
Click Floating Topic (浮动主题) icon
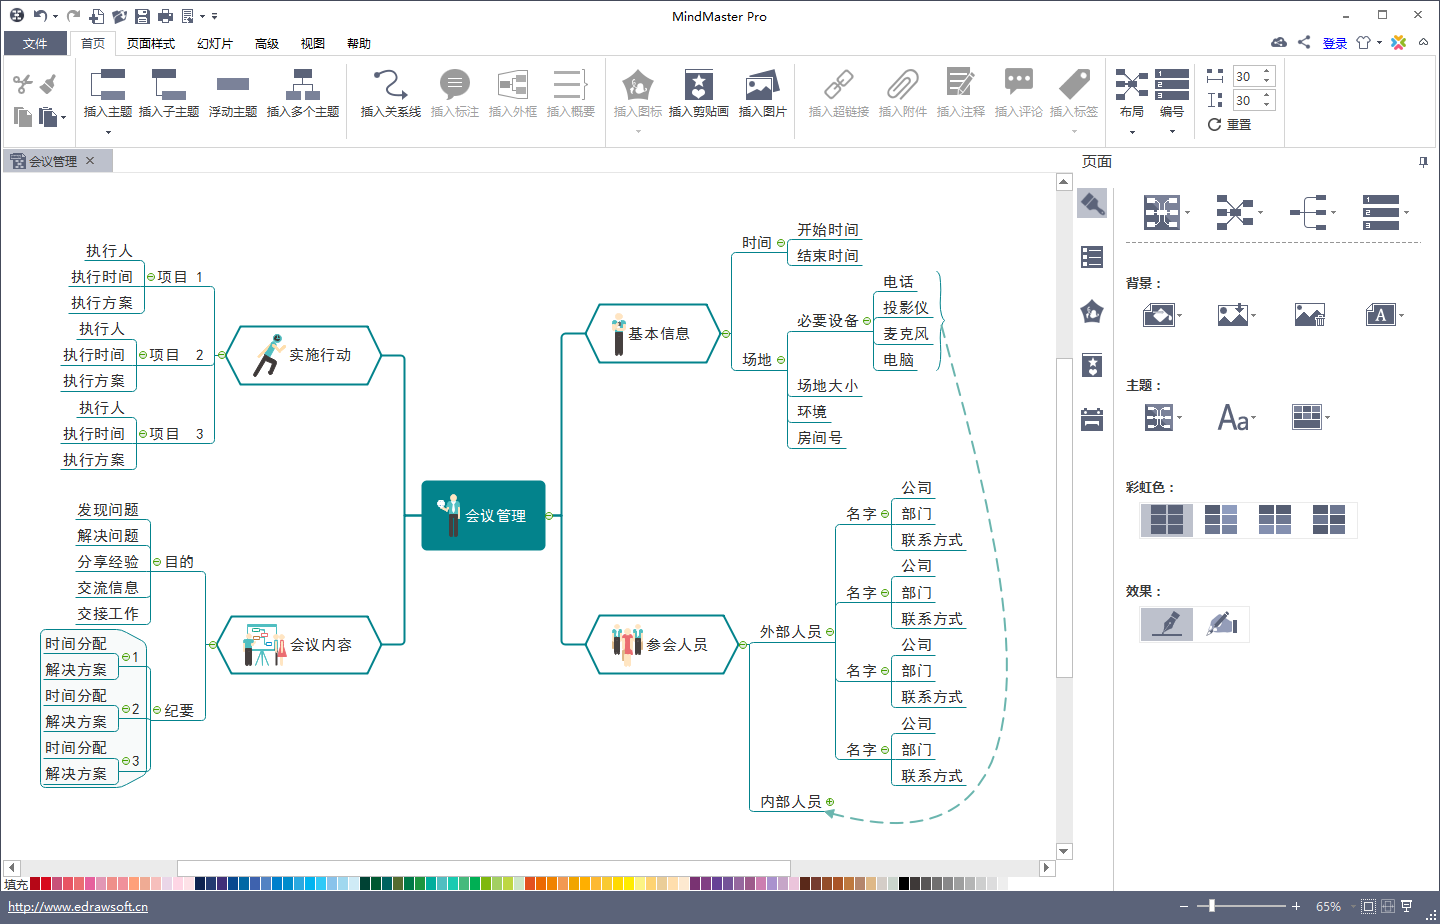232,86
